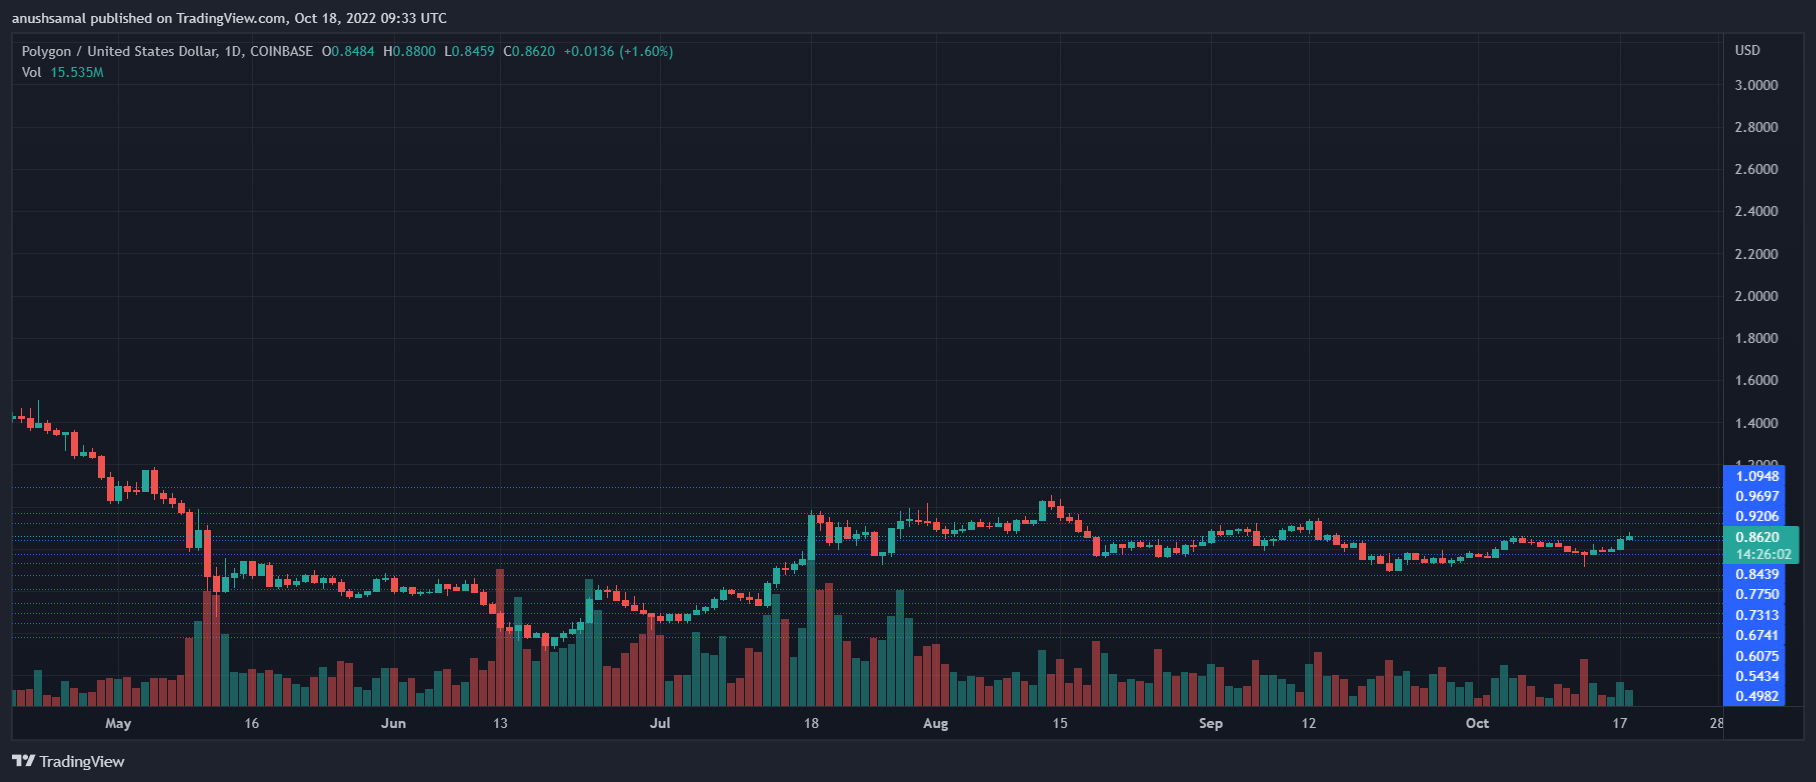This screenshot has width=1816, height=782.
Task: Click the open value 'O0.8484'
Action: coord(348,51)
